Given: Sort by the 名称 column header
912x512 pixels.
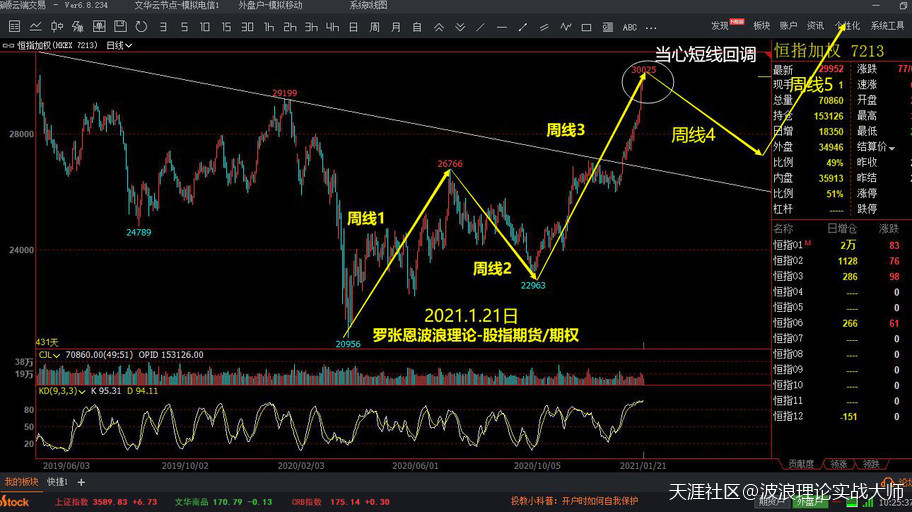Looking at the screenshot, I should (783, 229).
